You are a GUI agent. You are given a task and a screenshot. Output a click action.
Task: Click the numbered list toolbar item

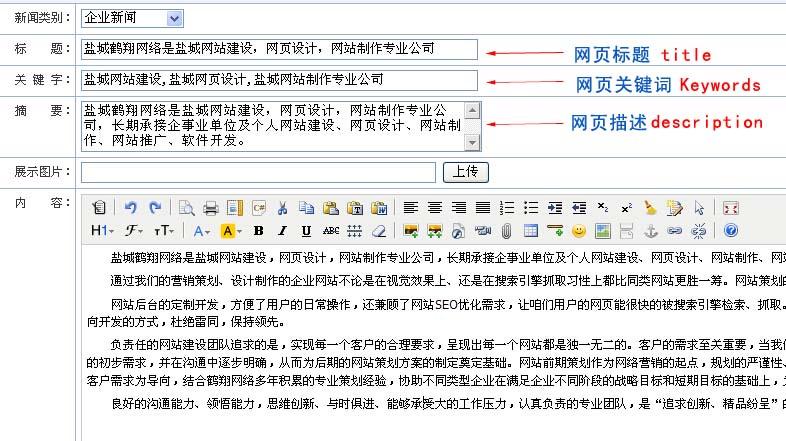tap(507, 208)
